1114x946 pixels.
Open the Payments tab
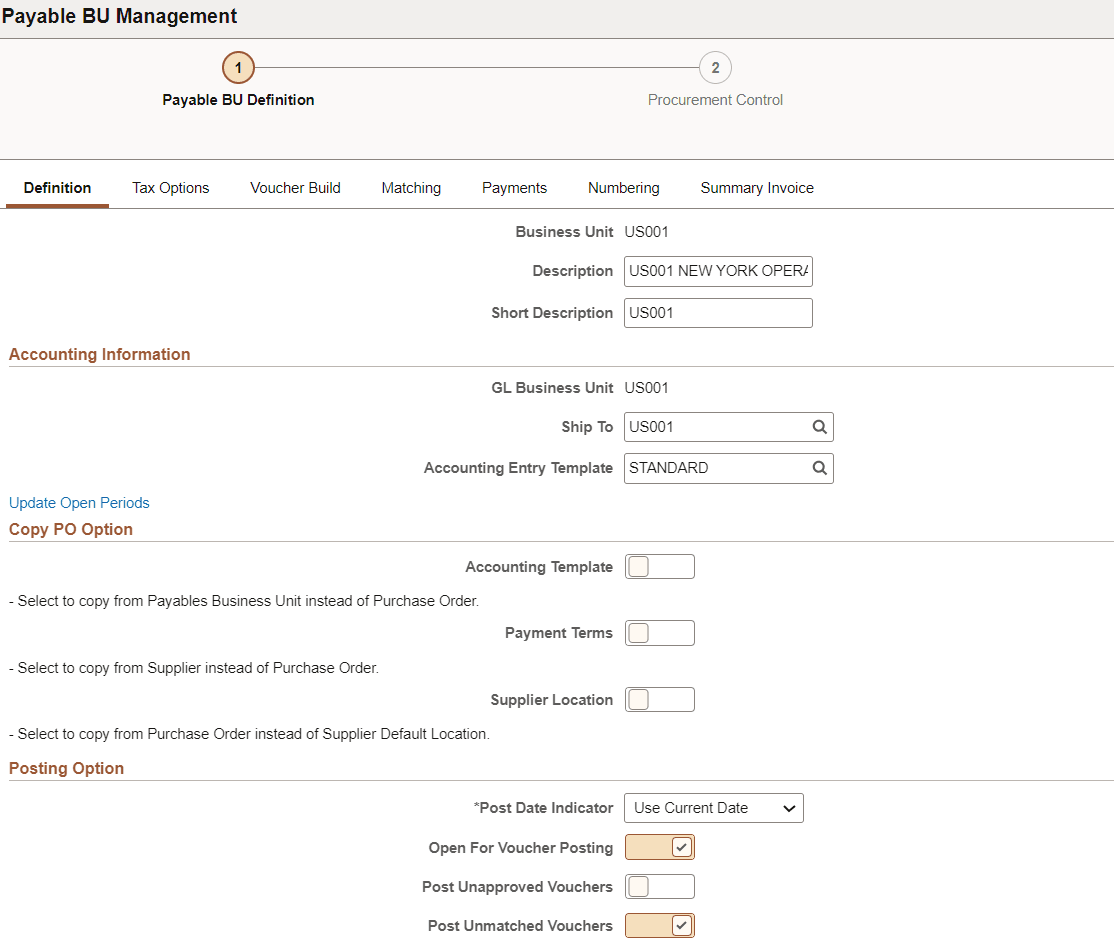514,188
